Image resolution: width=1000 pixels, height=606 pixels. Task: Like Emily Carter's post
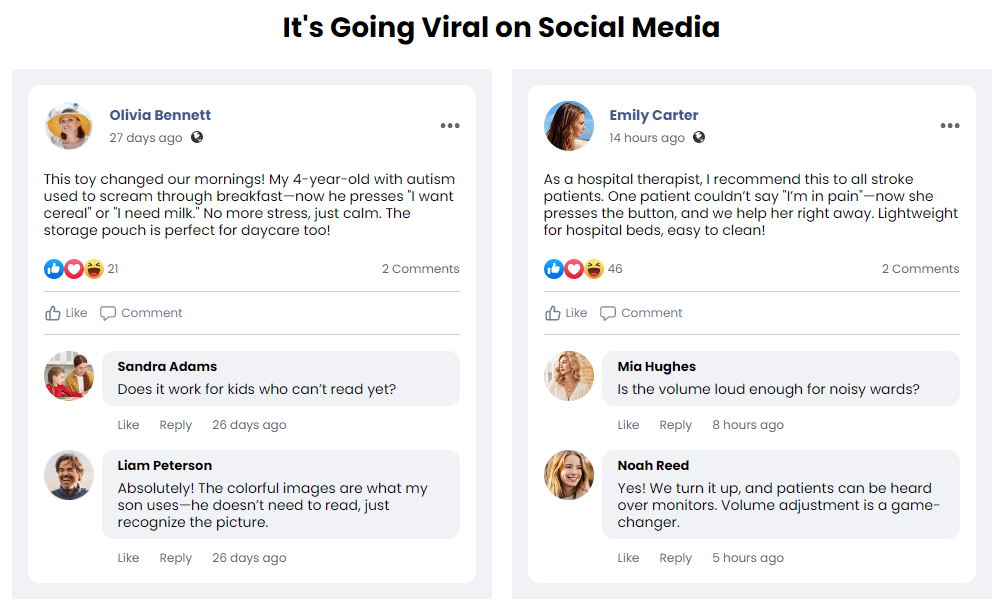pyautogui.click(x=566, y=313)
